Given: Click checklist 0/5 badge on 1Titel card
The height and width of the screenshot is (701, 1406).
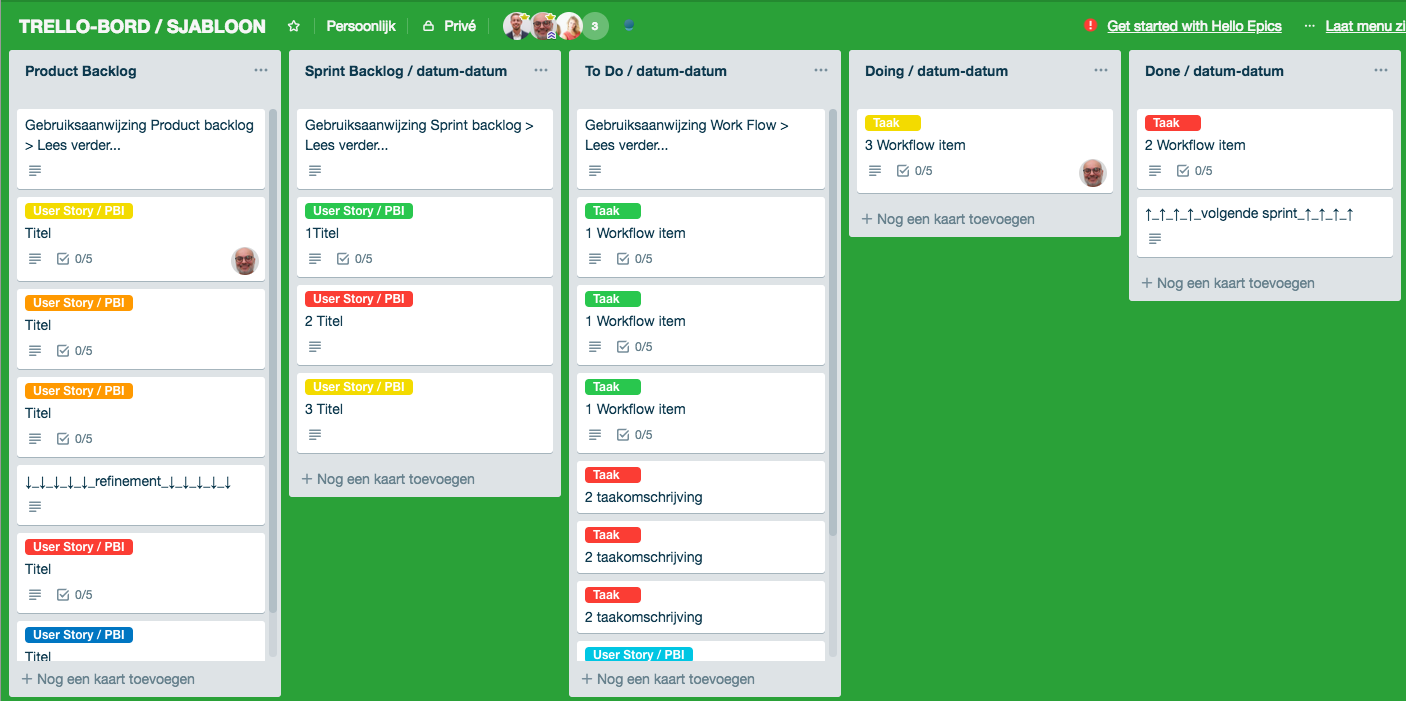Looking at the screenshot, I should click(x=354, y=259).
